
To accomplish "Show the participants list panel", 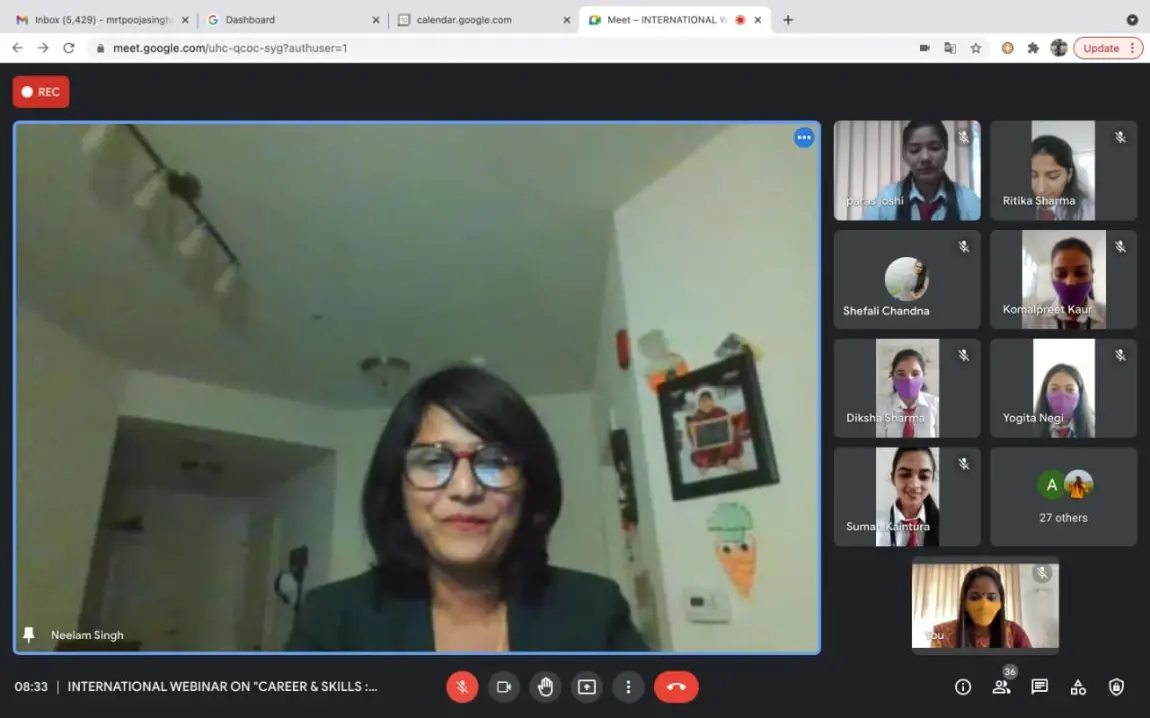I will tap(1001, 687).
